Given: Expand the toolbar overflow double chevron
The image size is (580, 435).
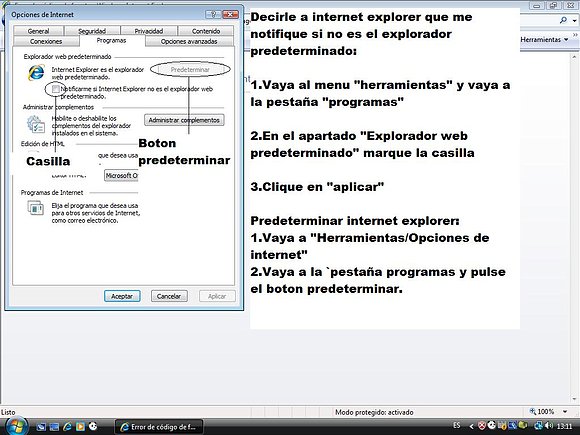Looking at the screenshot, I should point(575,35).
